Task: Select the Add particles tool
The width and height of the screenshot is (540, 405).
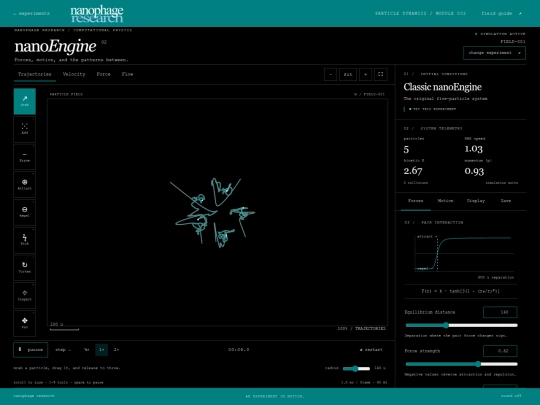Action: pos(24,129)
